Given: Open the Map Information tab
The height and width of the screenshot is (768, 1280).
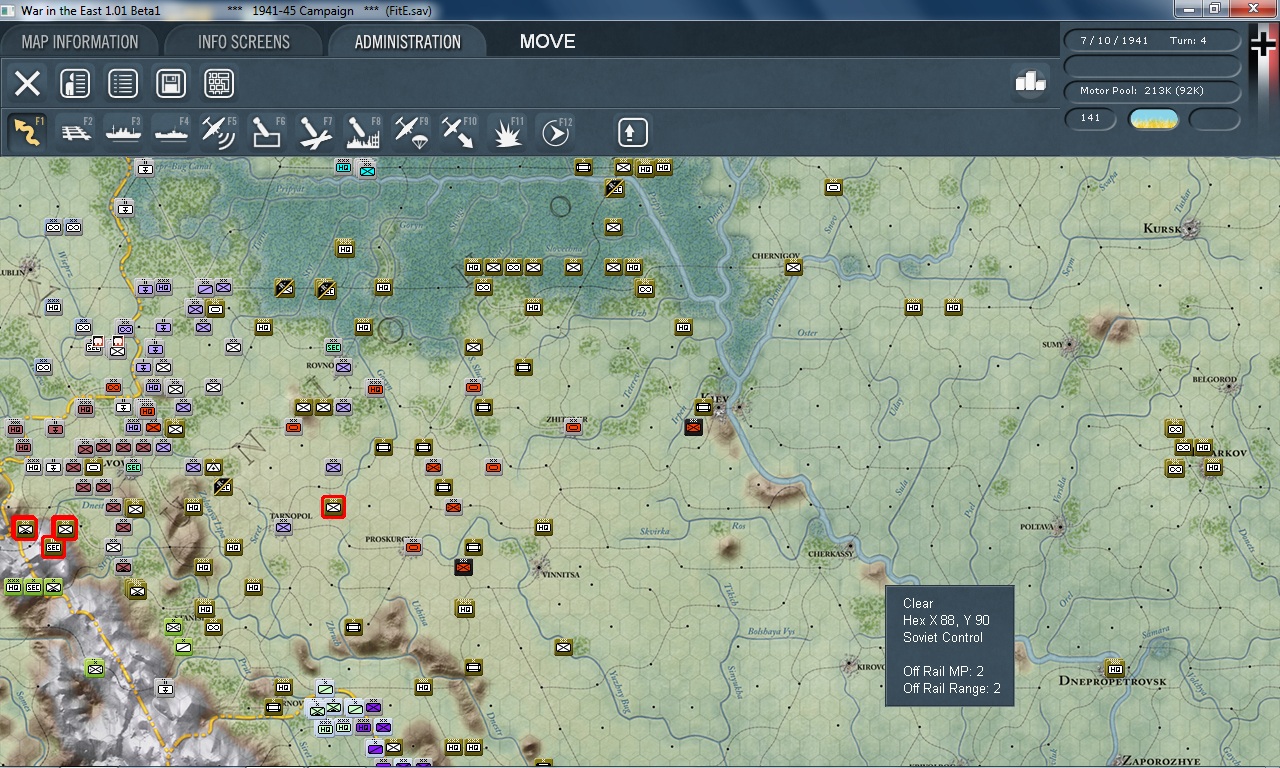Looking at the screenshot, I should point(80,42).
